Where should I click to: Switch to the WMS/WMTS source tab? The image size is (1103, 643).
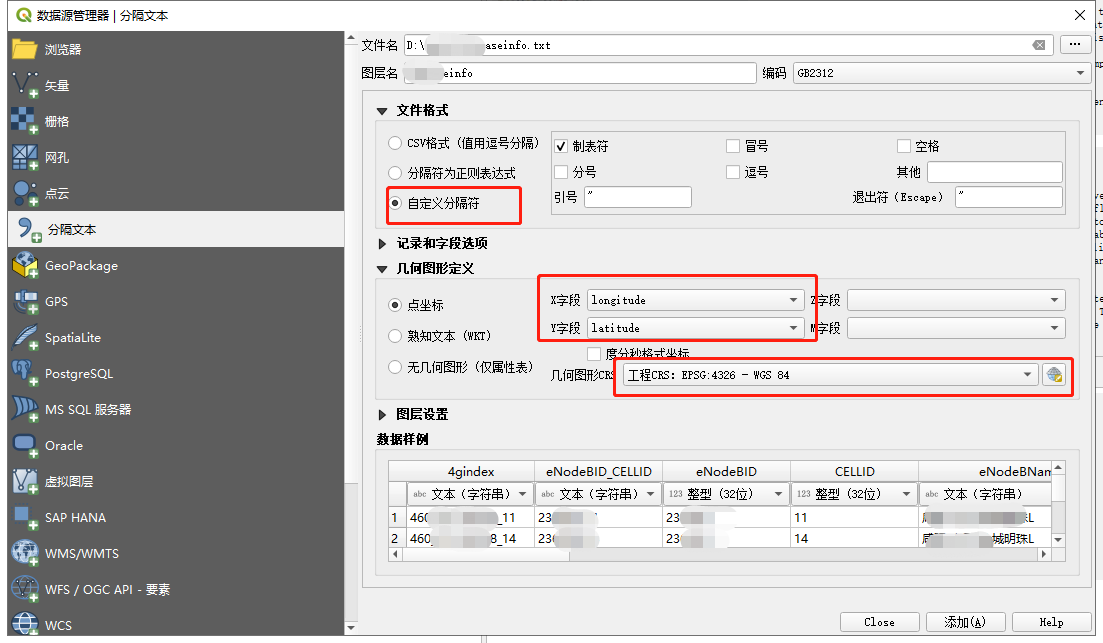(x=80, y=554)
